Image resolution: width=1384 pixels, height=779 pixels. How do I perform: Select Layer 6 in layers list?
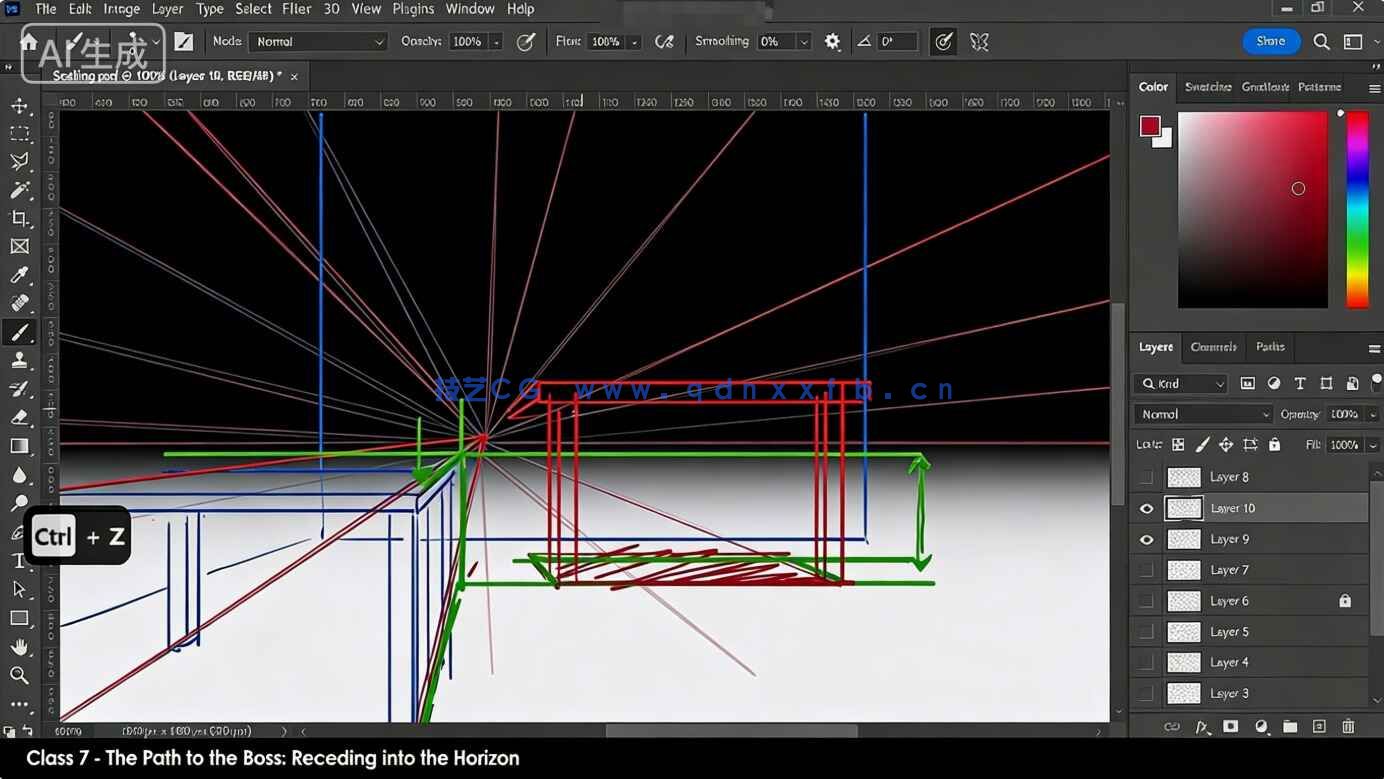click(1229, 601)
